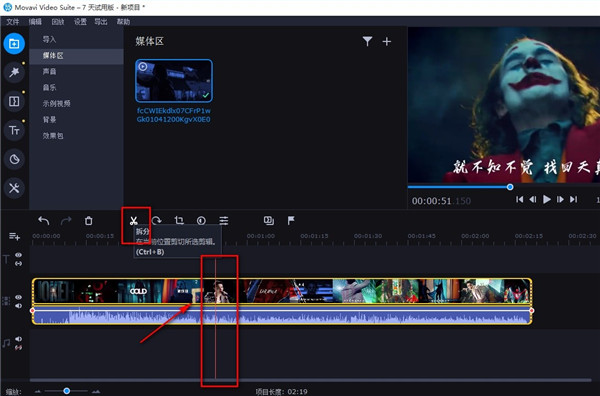Open color adjustments icon
Screen dimensions: 600x396
[x=201, y=221]
